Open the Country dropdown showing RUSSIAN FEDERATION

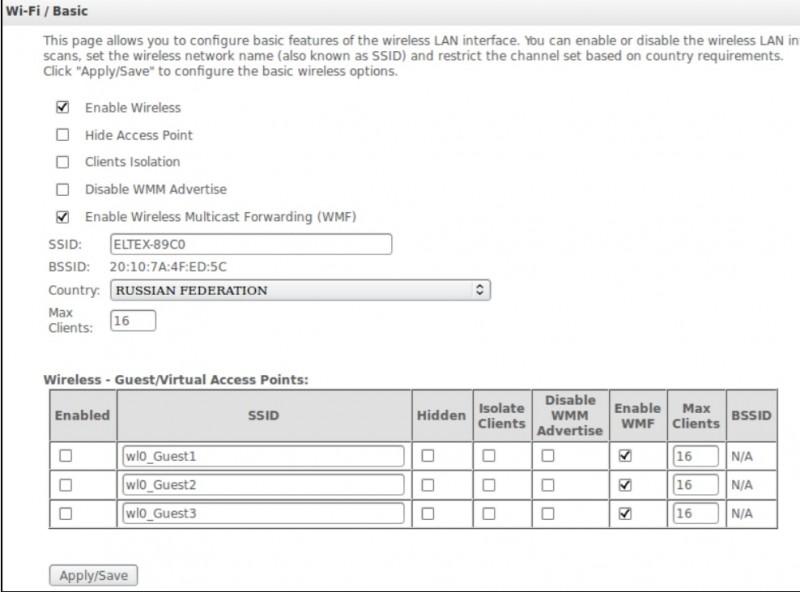(x=301, y=290)
